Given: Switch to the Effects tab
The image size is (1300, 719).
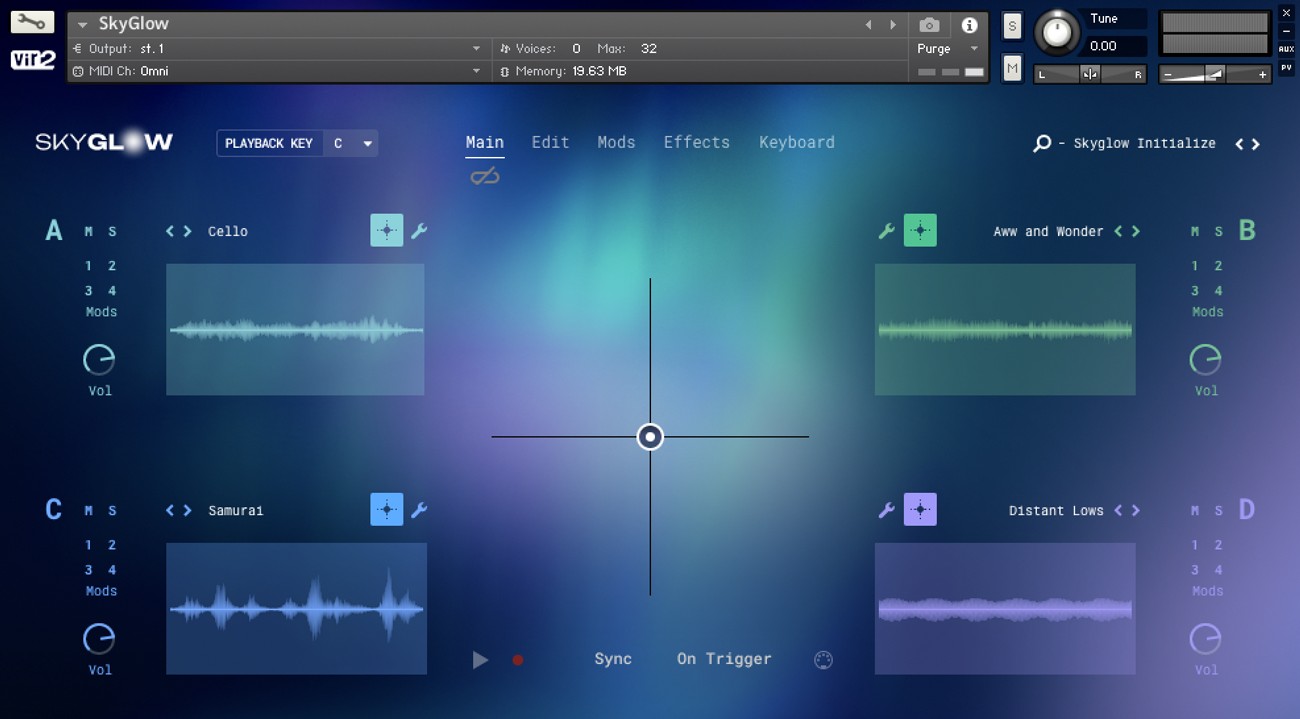Looking at the screenshot, I should pyautogui.click(x=696, y=142).
